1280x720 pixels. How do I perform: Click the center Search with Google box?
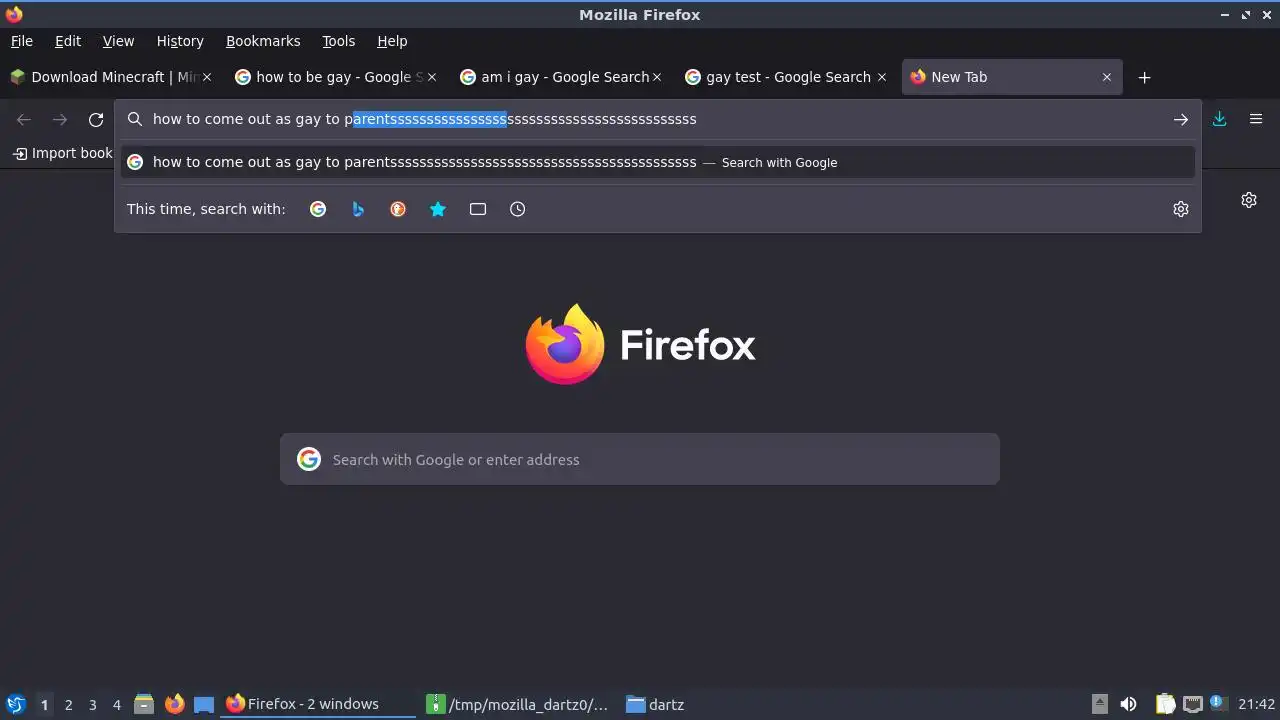640,459
